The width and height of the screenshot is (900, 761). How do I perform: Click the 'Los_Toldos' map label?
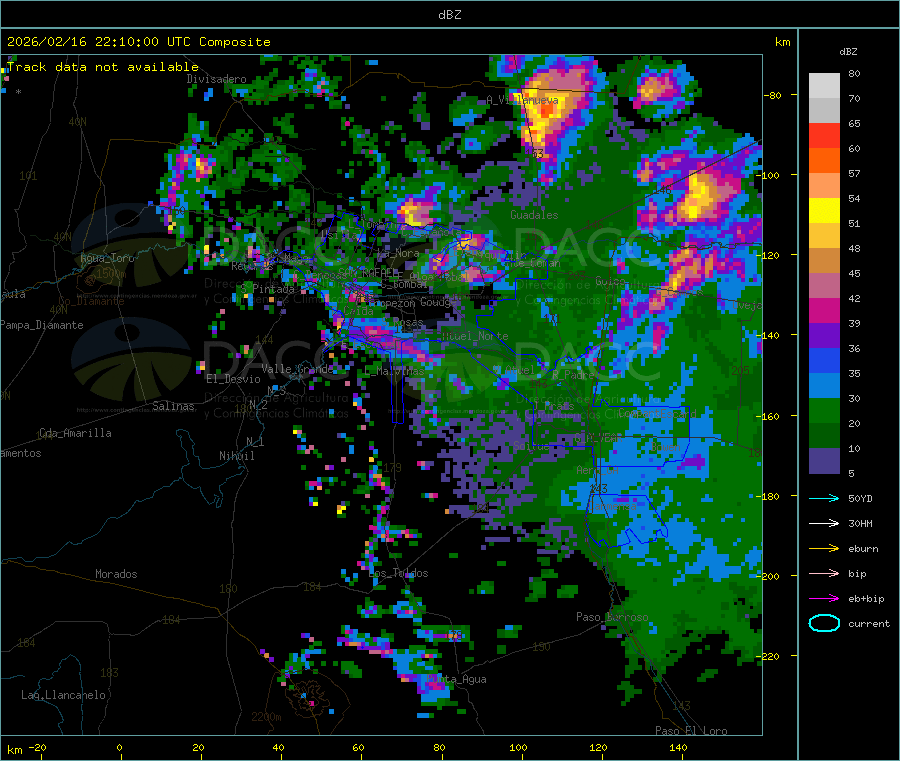point(398,573)
